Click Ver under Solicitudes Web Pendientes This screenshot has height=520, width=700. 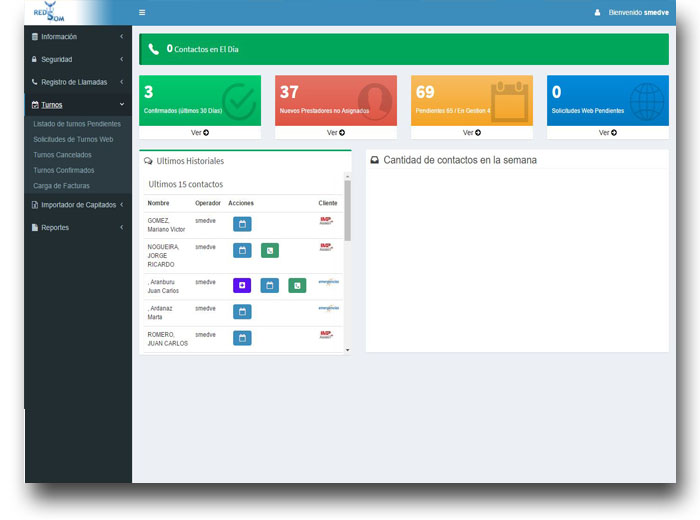click(607, 132)
